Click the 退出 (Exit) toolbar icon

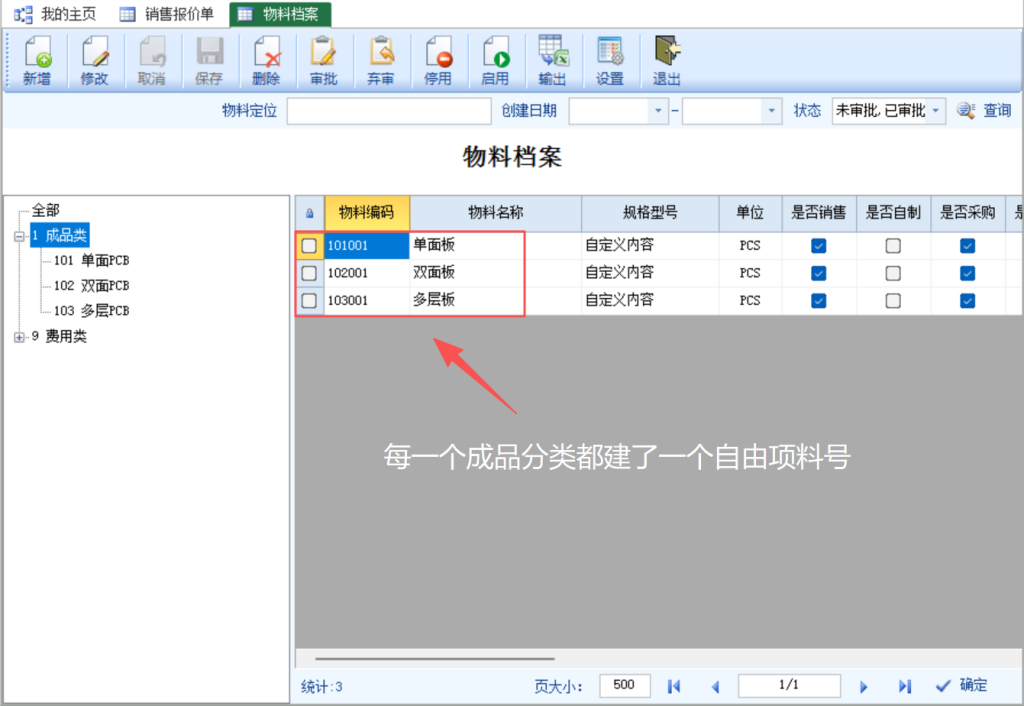point(666,60)
